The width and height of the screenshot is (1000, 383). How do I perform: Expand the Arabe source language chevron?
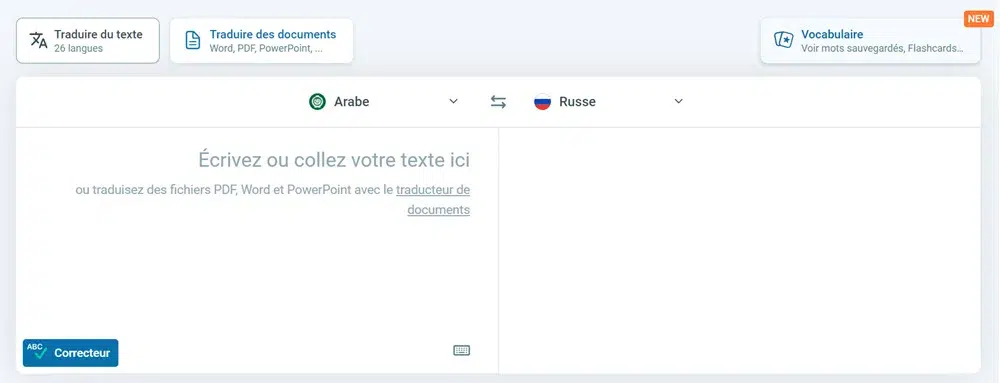453,101
